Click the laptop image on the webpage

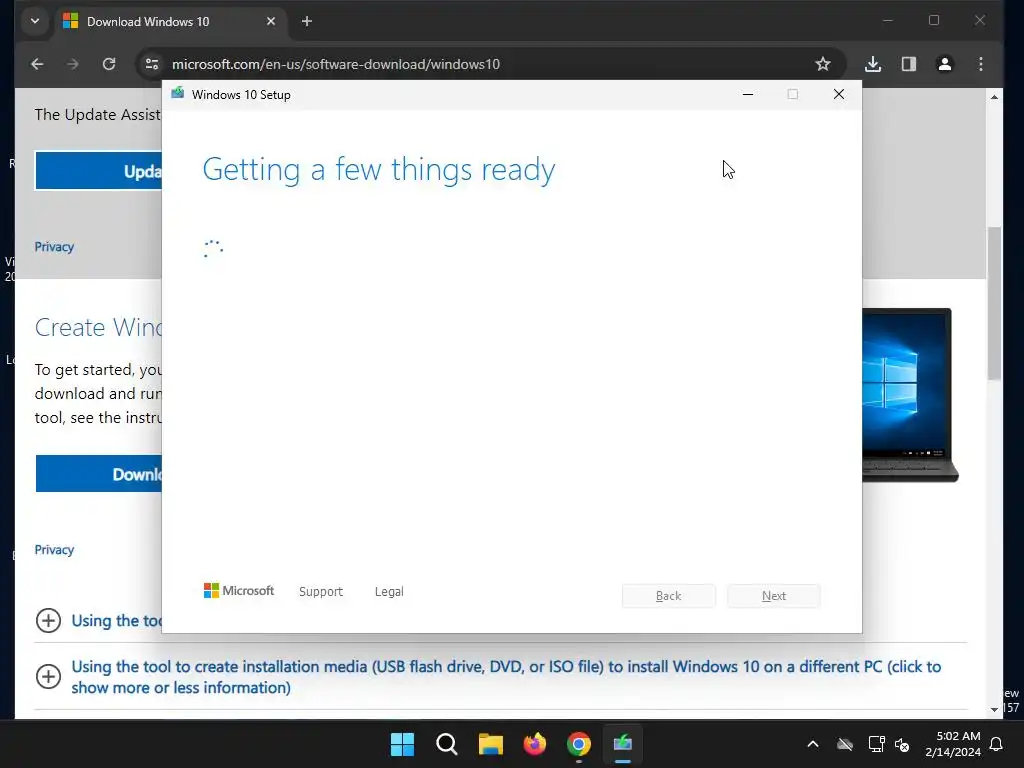coord(910,395)
